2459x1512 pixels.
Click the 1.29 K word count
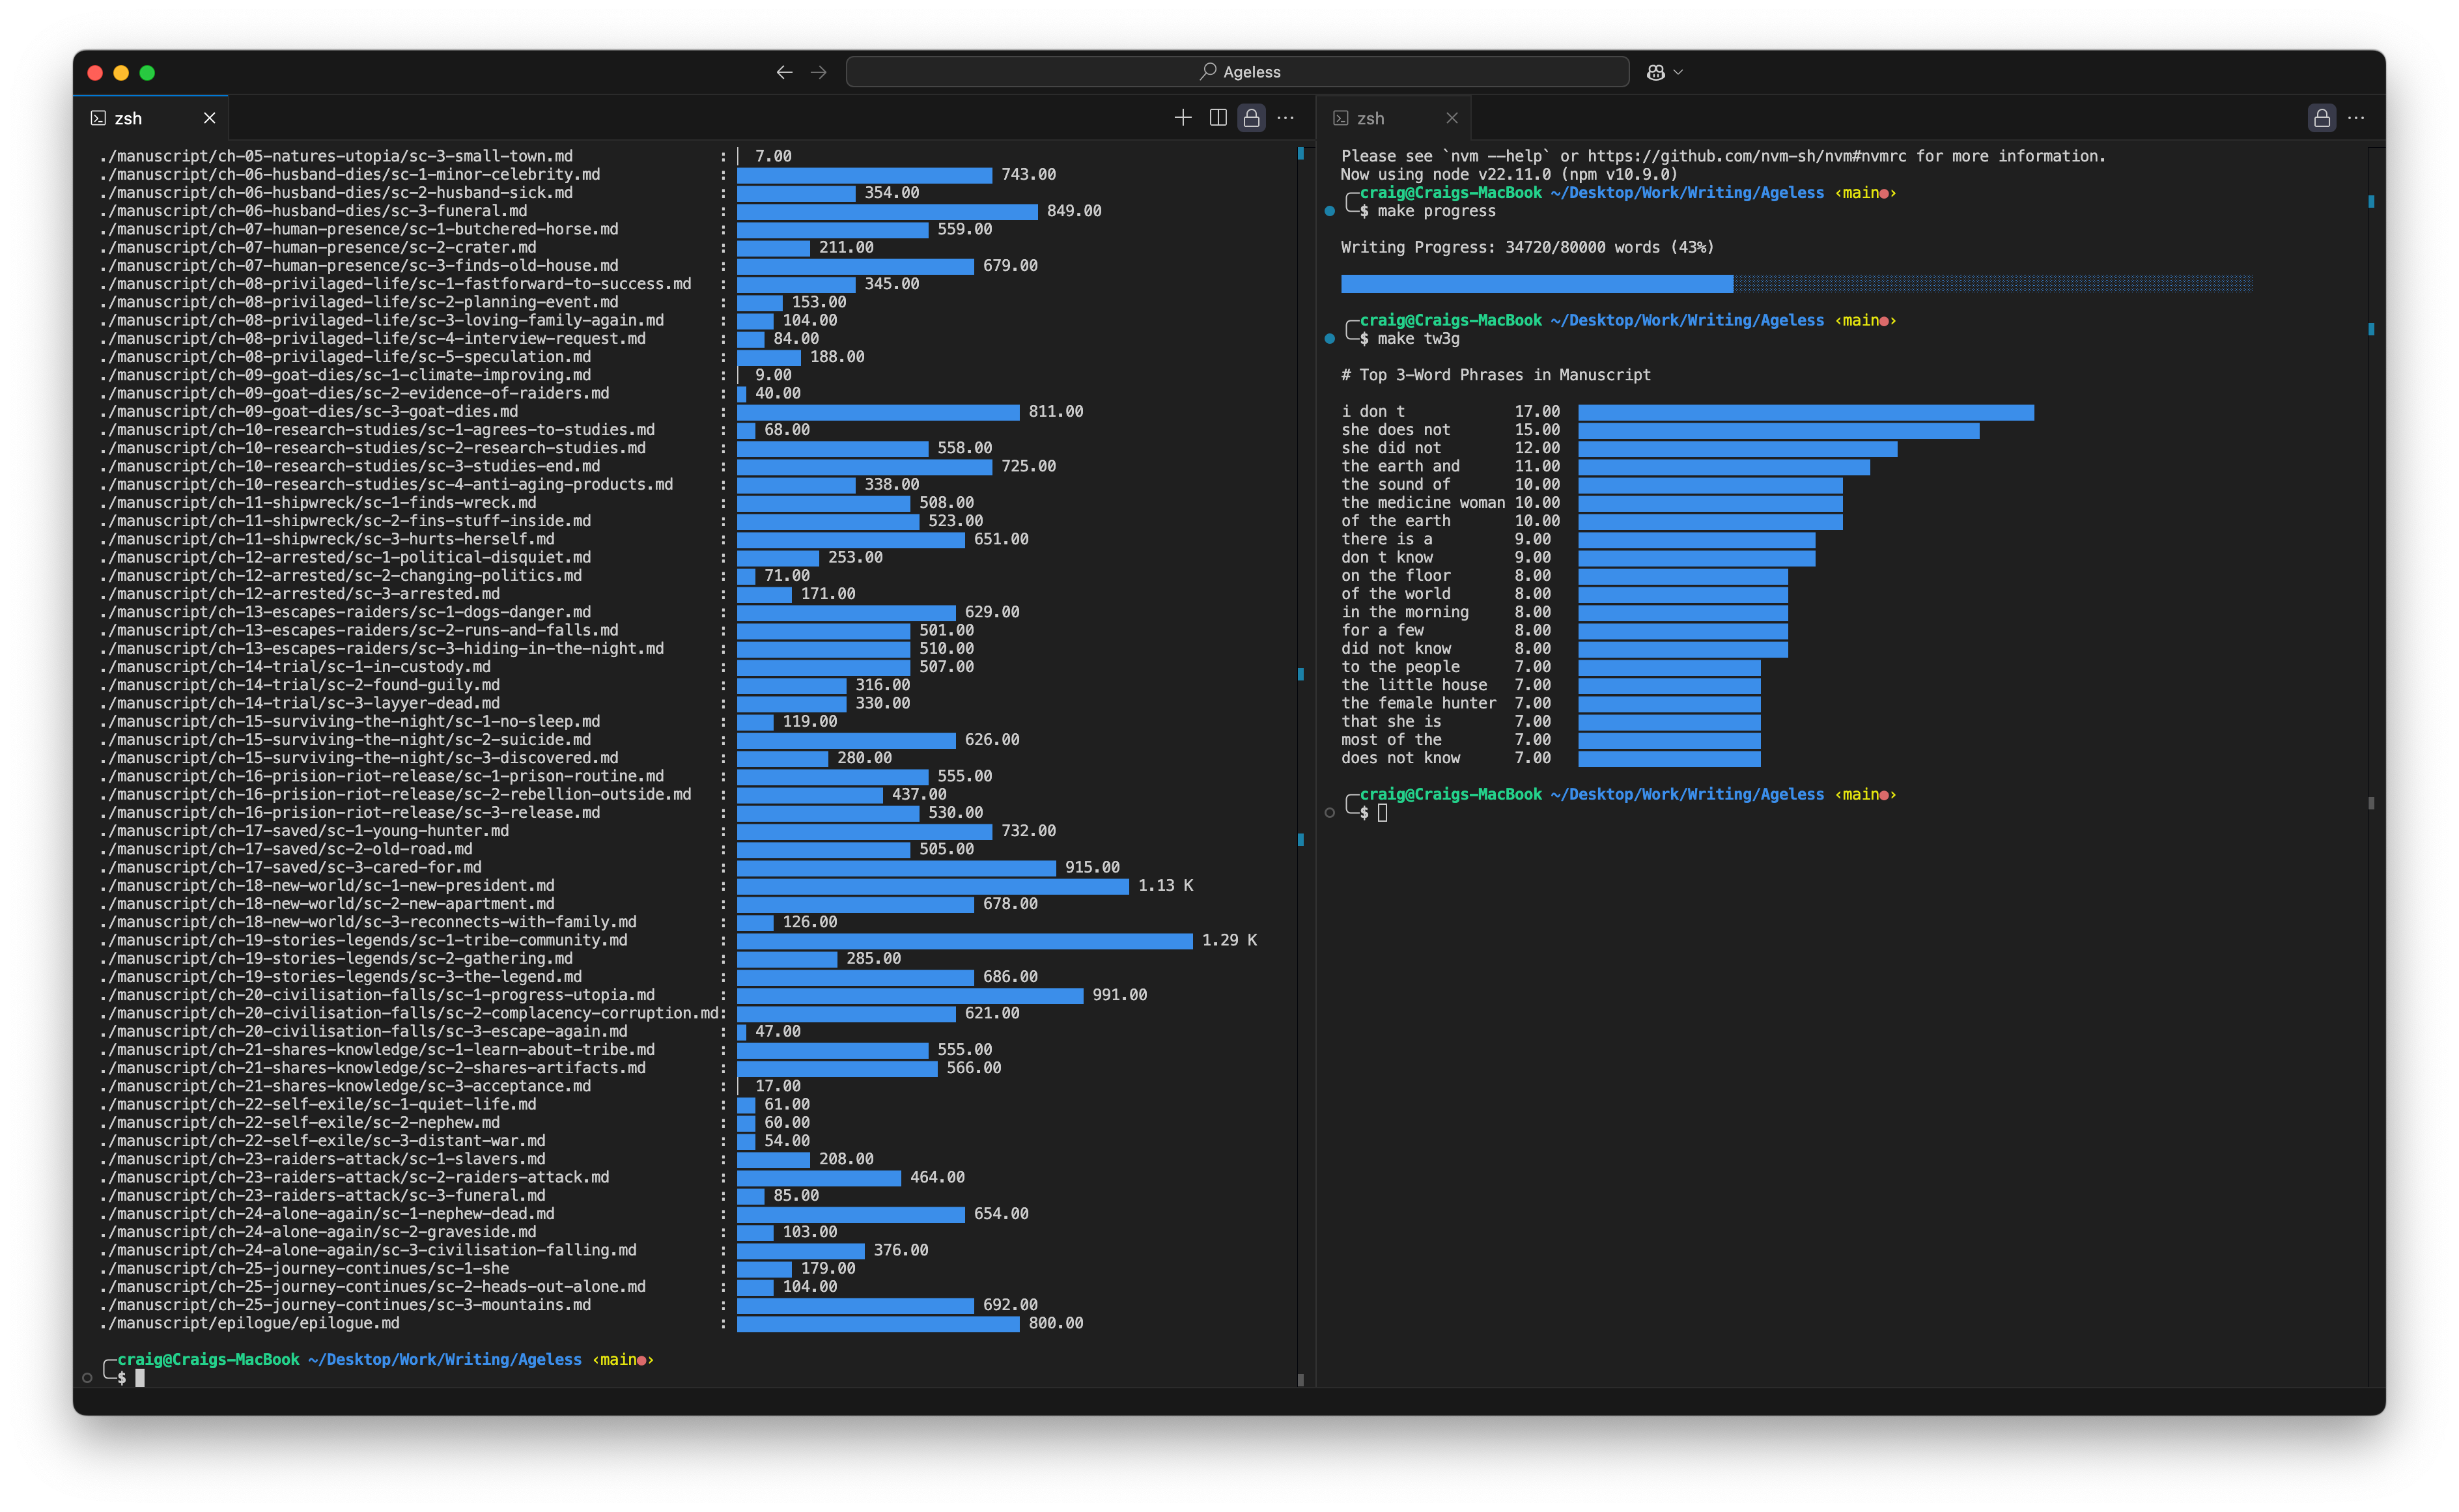1229,940
